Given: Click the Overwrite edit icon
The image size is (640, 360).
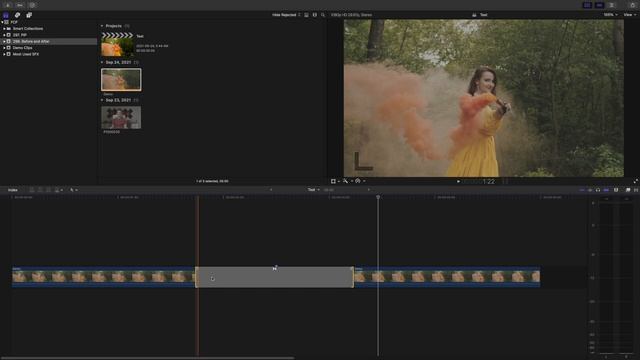Looking at the screenshot, I should pos(57,190).
